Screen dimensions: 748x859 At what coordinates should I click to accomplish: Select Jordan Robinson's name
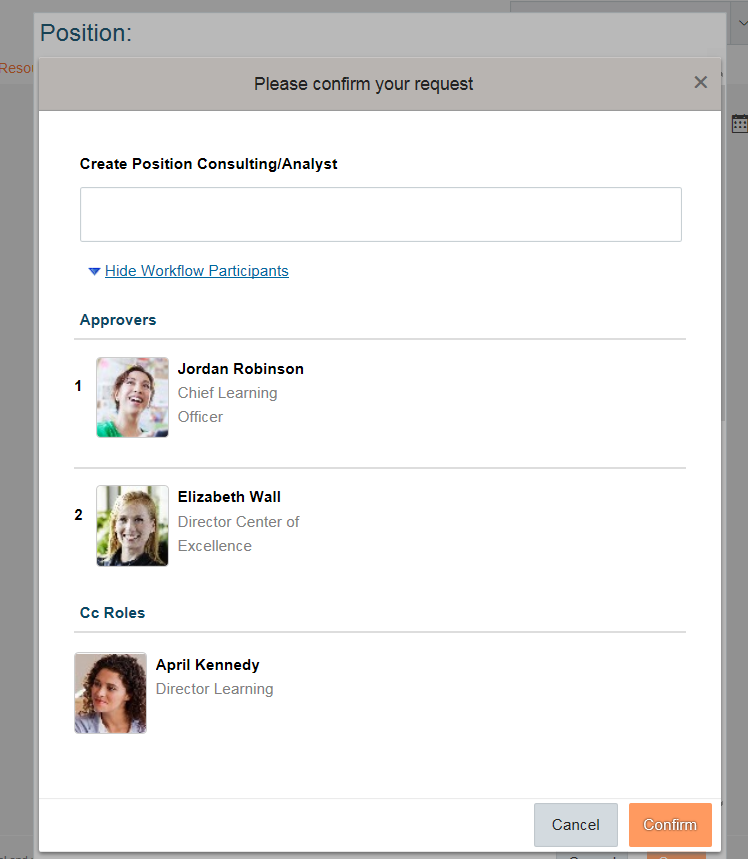pos(241,369)
